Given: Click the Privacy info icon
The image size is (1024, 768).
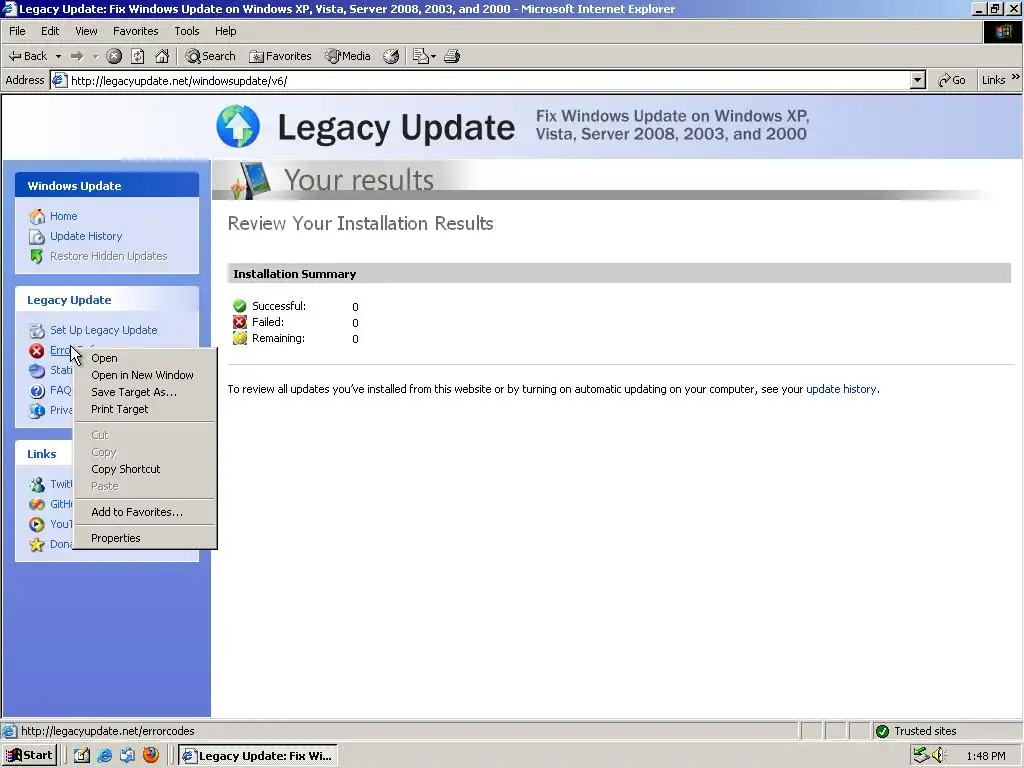Looking at the screenshot, I should [x=37, y=411].
